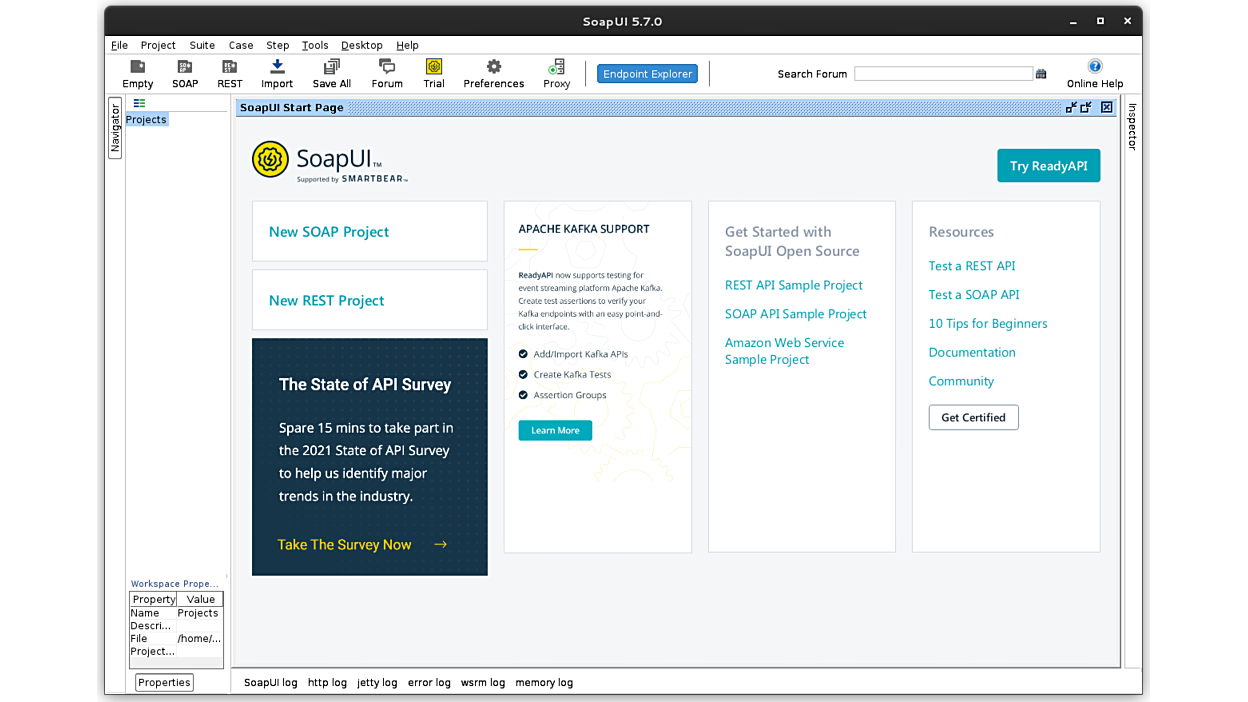1248x702 pixels.
Task: Click the SOAP project toolbar icon
Action: click(185, 73)
